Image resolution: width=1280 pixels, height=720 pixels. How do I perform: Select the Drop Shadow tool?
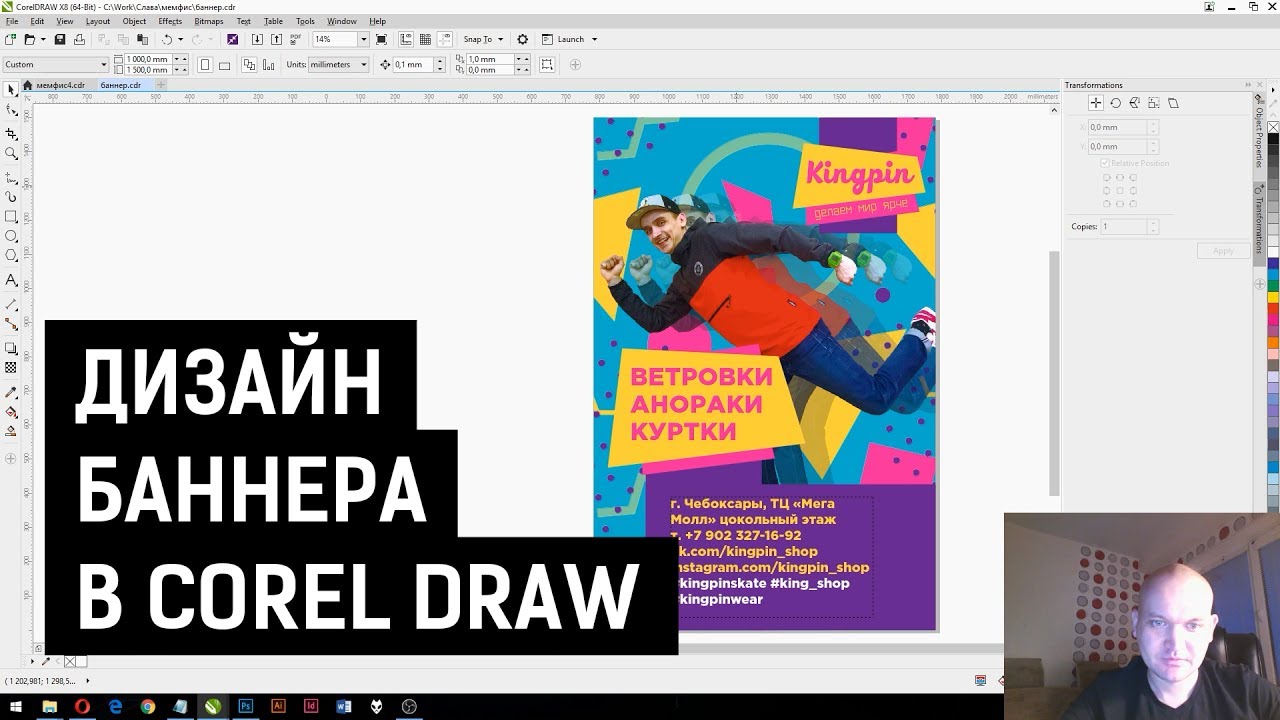[x=11, y=348]
